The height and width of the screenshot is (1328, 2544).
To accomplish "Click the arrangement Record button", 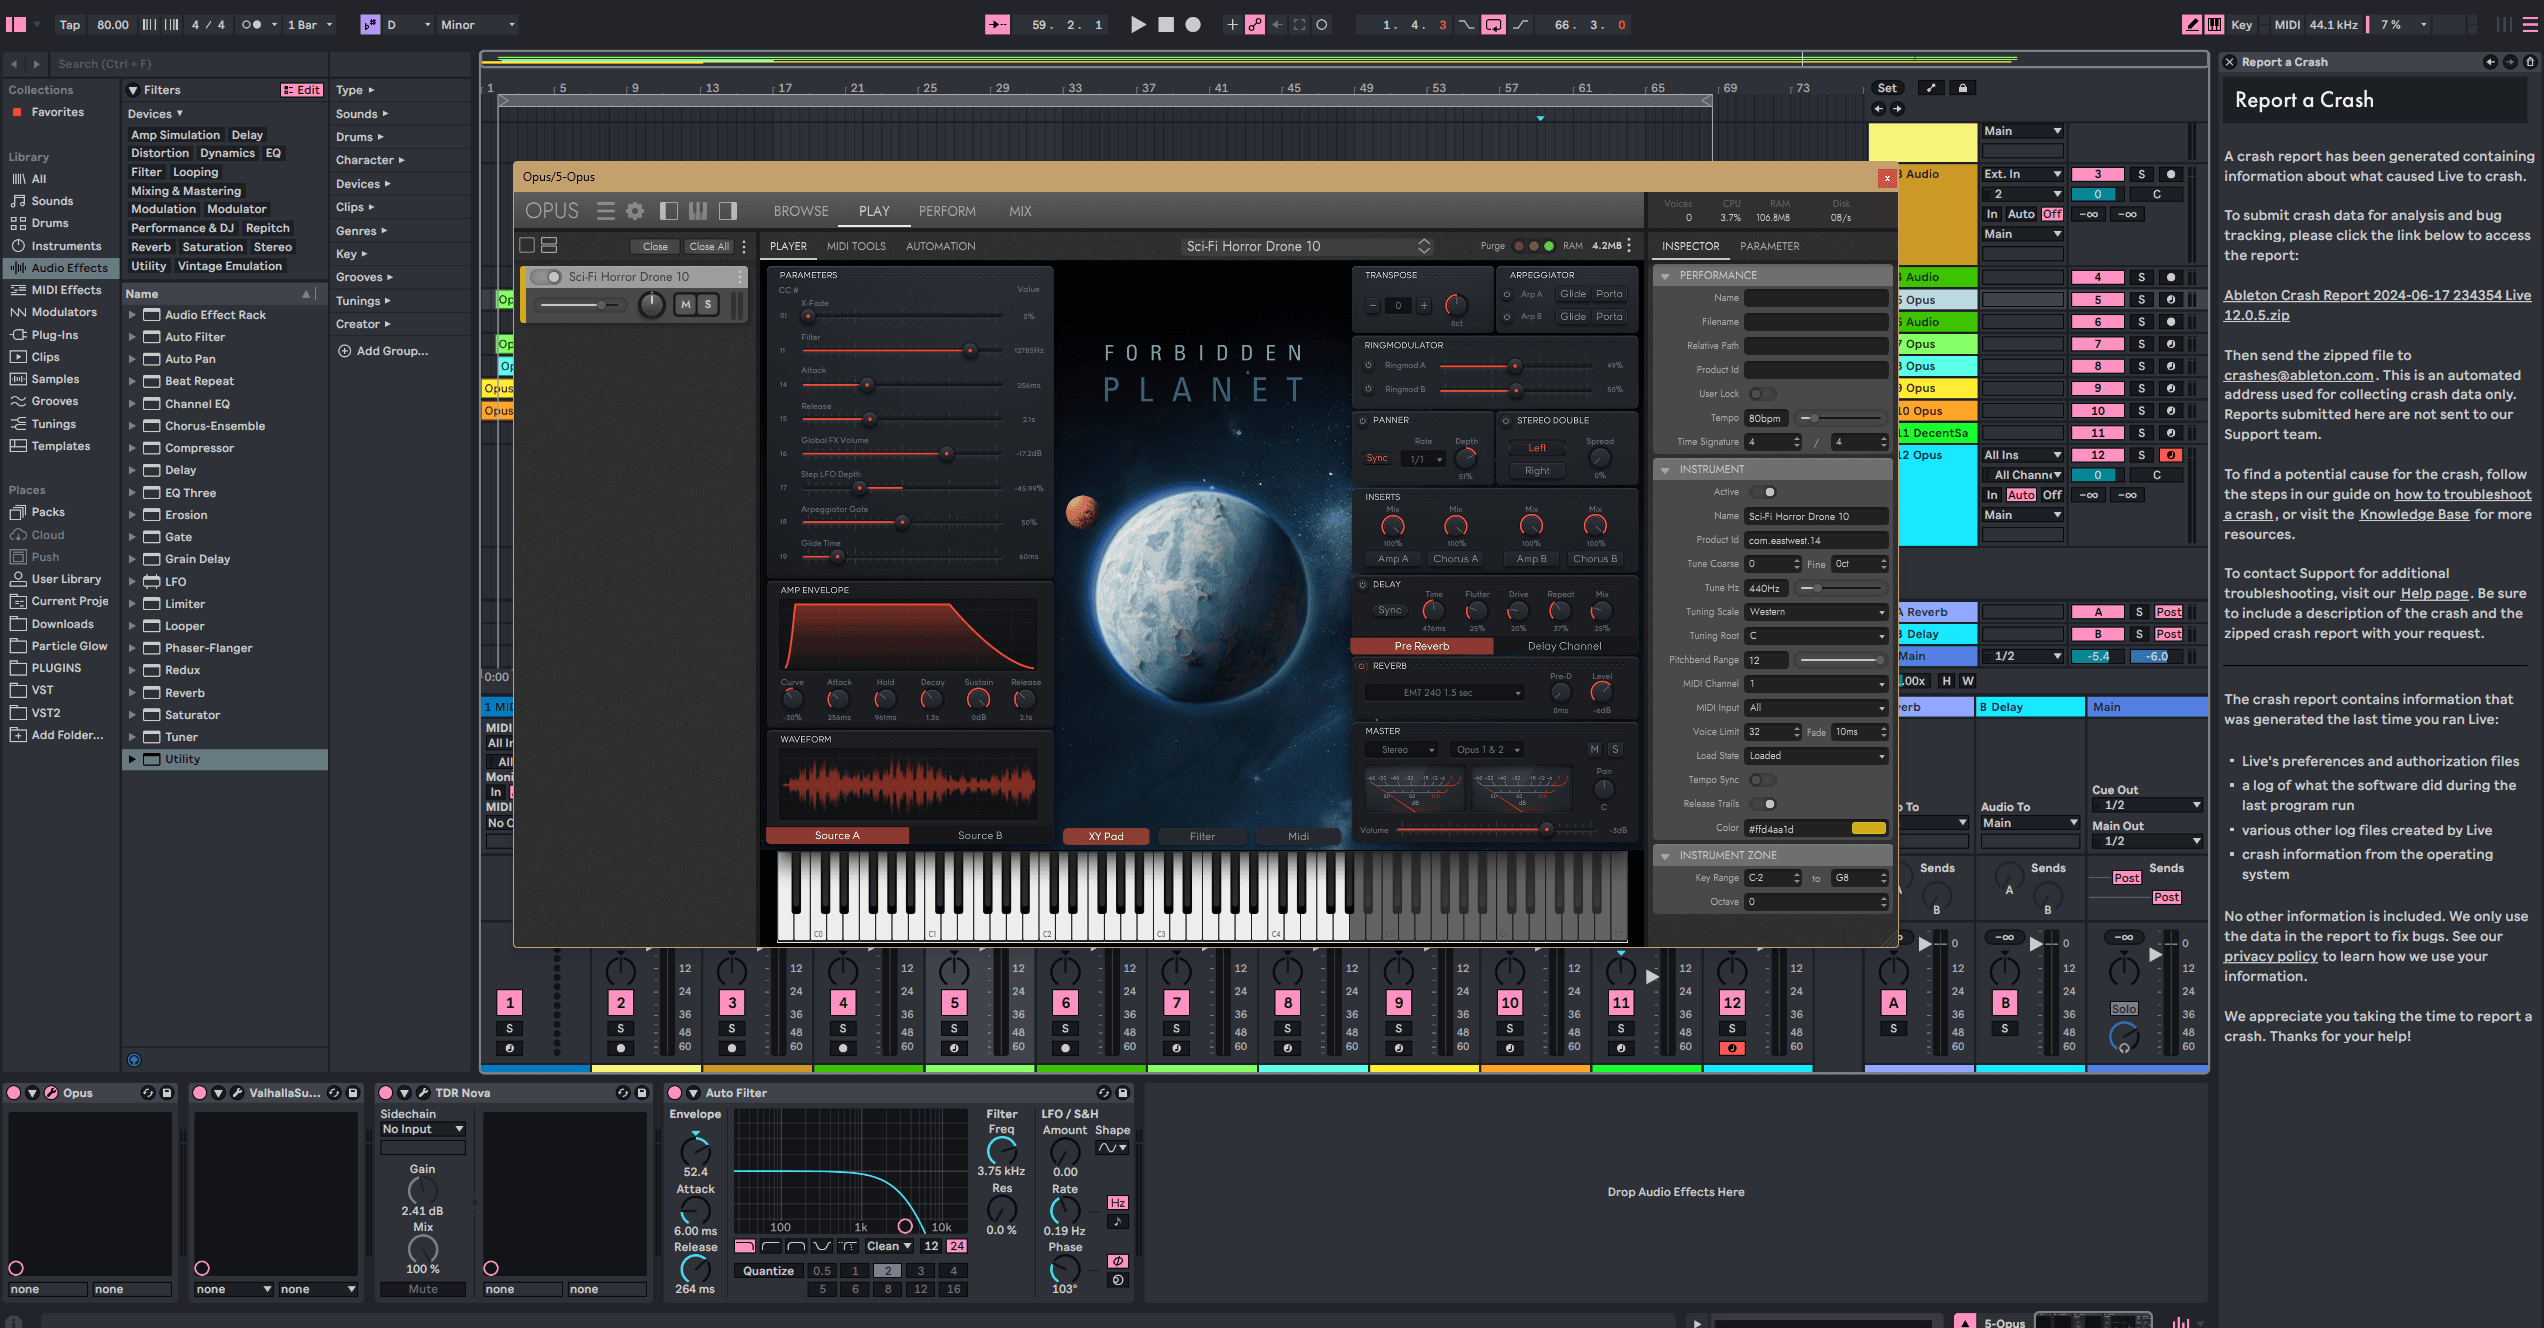I will [1193, 25].
